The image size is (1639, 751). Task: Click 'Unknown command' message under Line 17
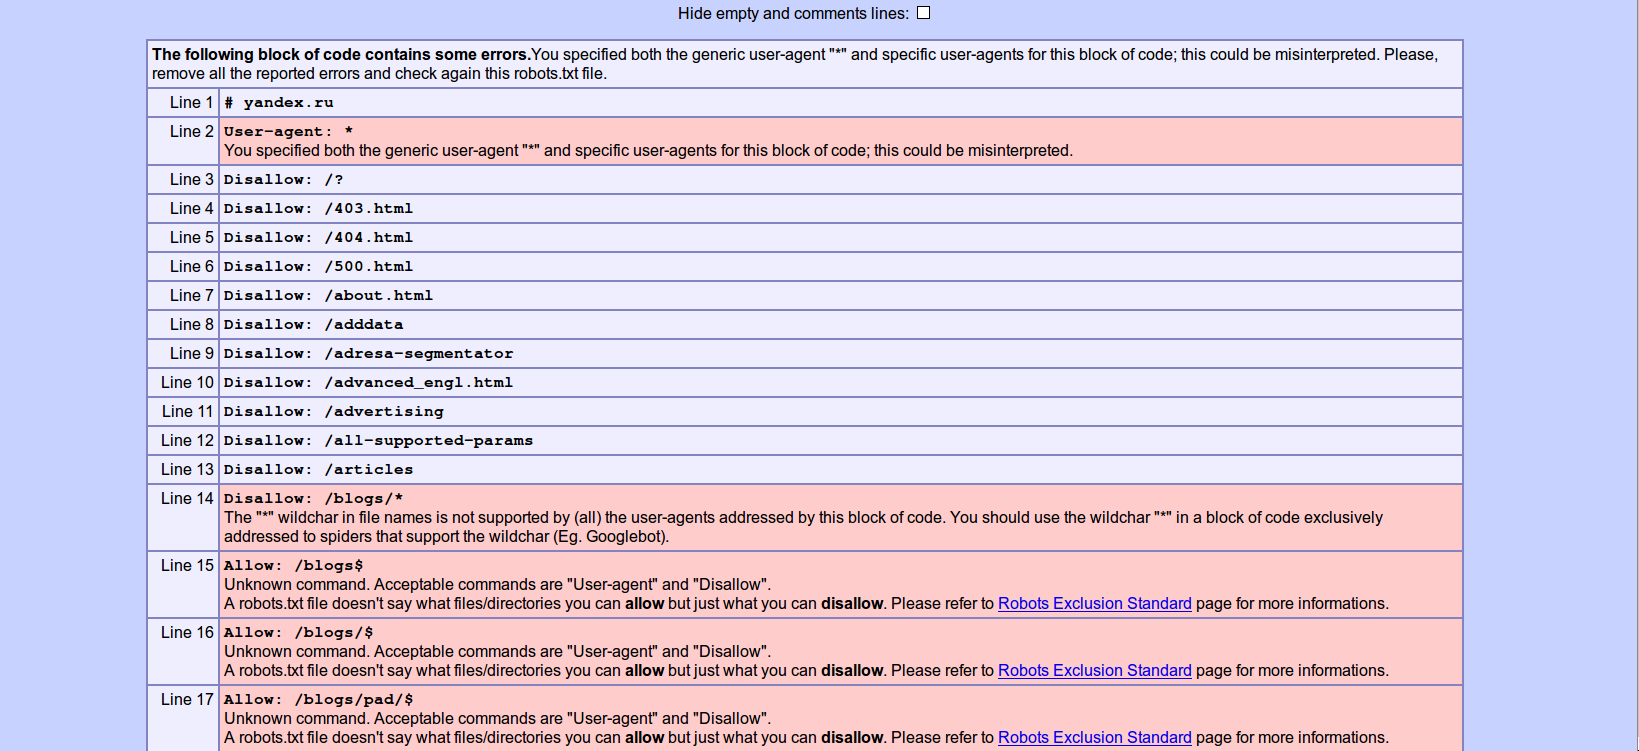497,719
